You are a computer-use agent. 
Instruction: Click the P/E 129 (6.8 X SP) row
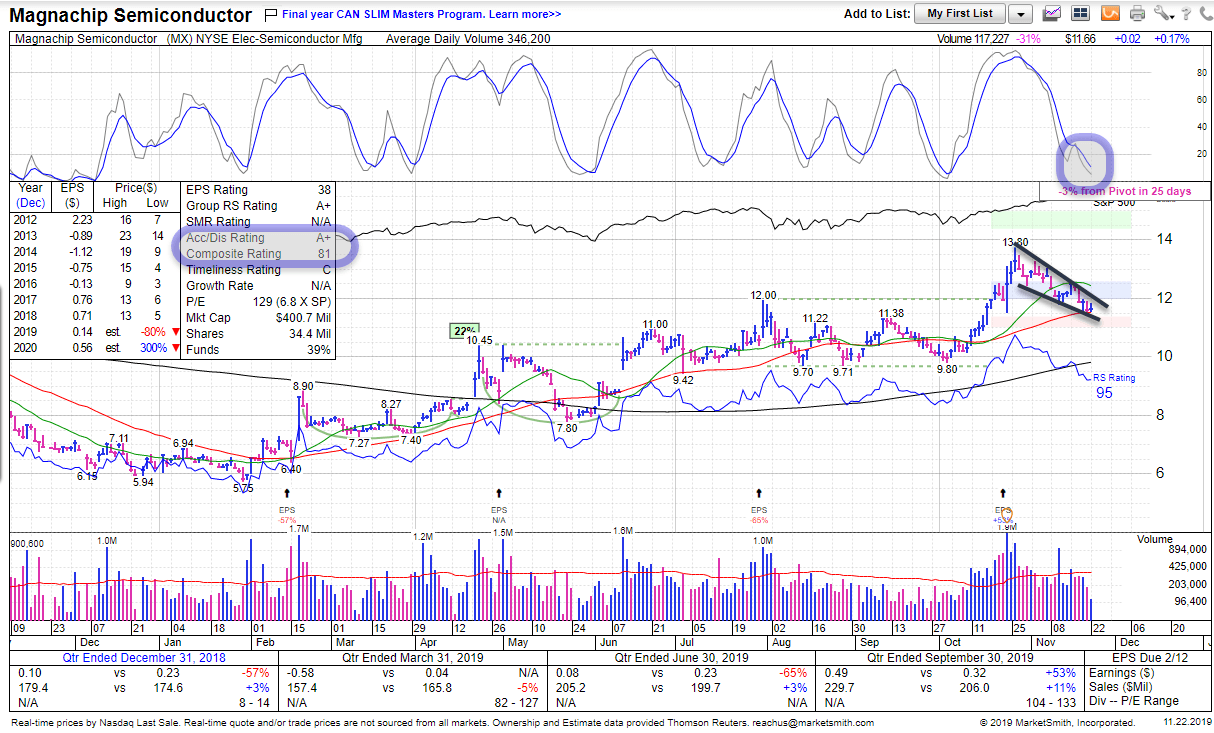tap(258, 302)
